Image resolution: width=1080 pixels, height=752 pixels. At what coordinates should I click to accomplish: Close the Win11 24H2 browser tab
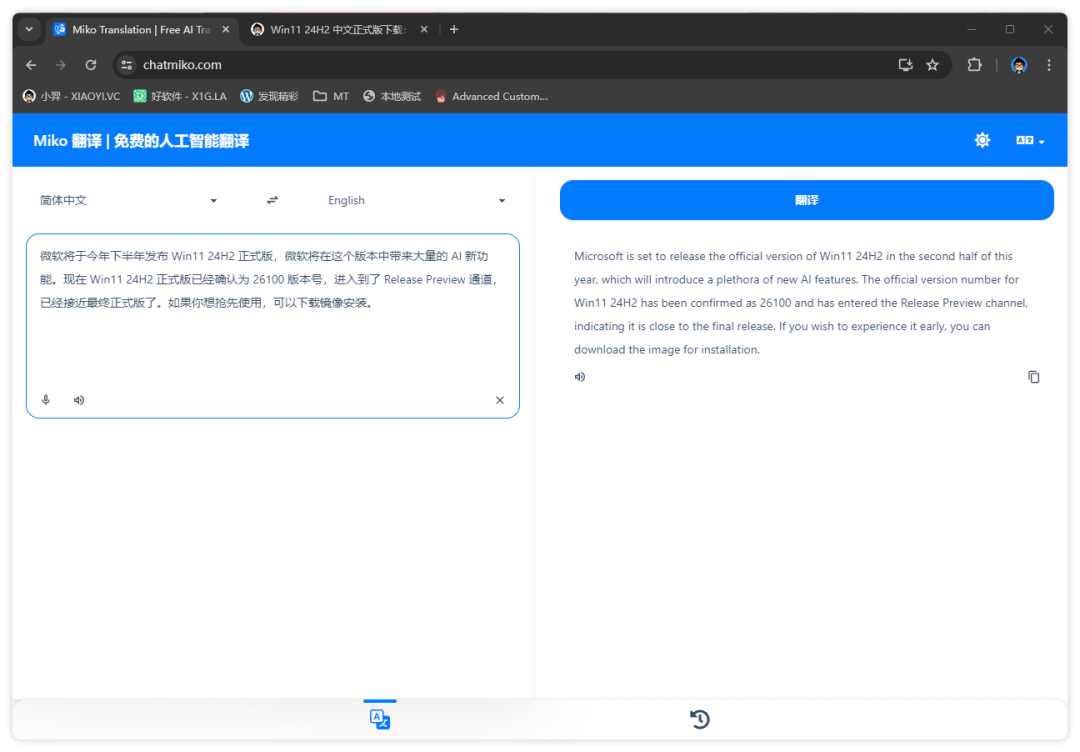(x=424, y=30)
